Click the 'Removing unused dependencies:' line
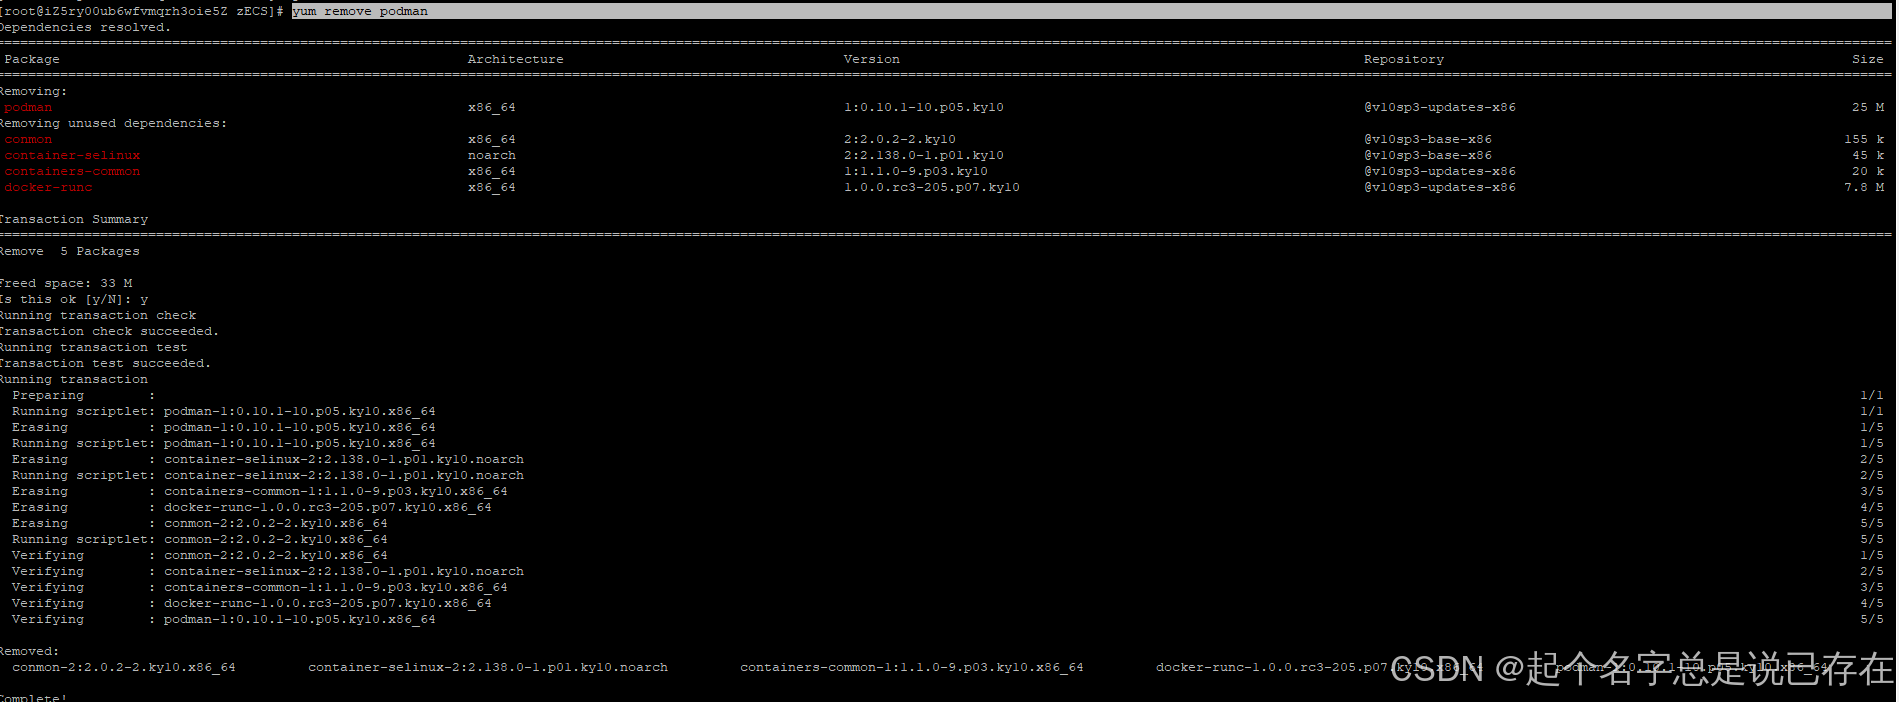Viewport: 1899px width, 702px height. (113, 123)
